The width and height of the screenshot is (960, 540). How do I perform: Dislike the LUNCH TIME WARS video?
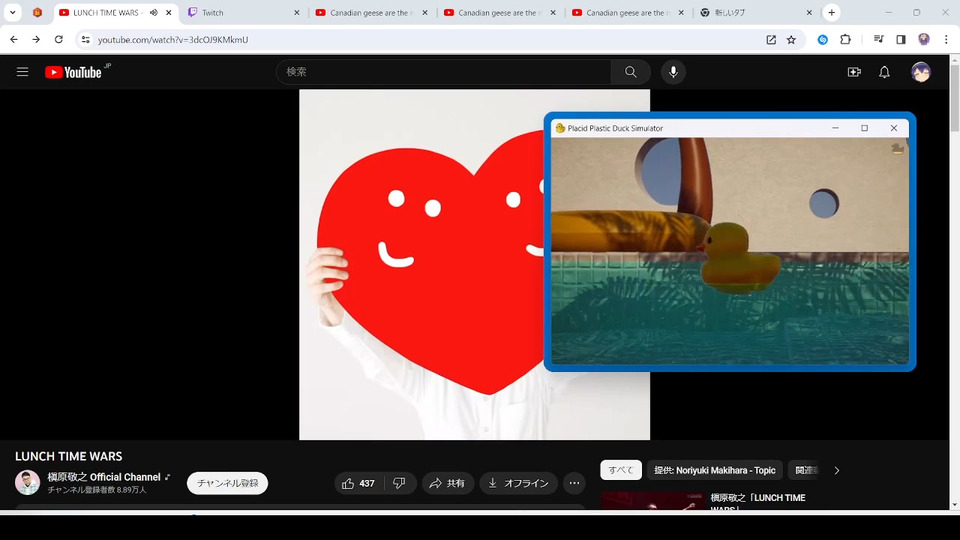(x=399, y=483)
